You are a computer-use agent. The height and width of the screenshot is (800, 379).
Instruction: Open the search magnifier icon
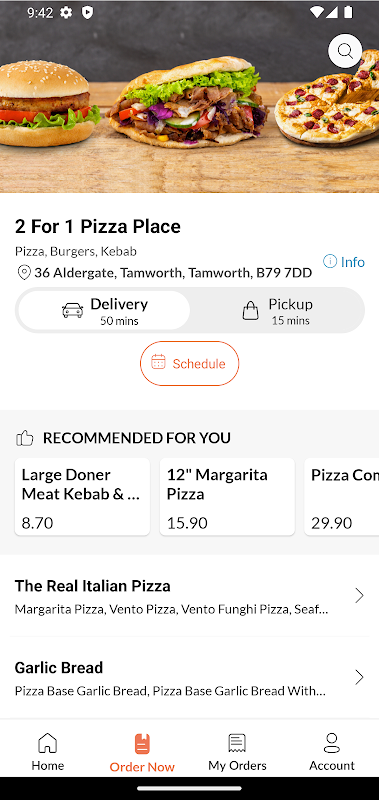point(345,51)
